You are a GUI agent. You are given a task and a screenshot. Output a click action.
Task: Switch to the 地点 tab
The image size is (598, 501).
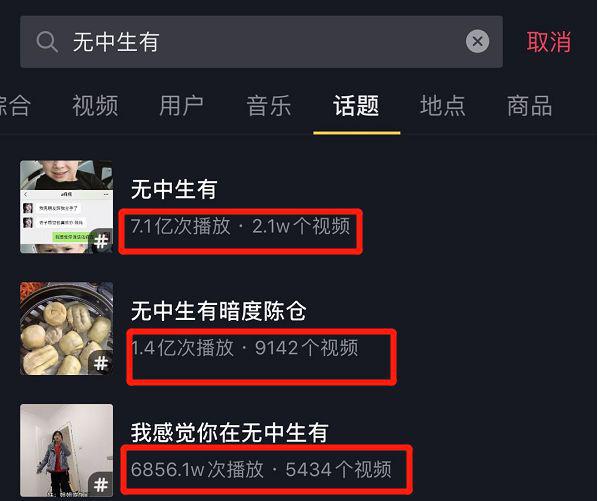443,106
